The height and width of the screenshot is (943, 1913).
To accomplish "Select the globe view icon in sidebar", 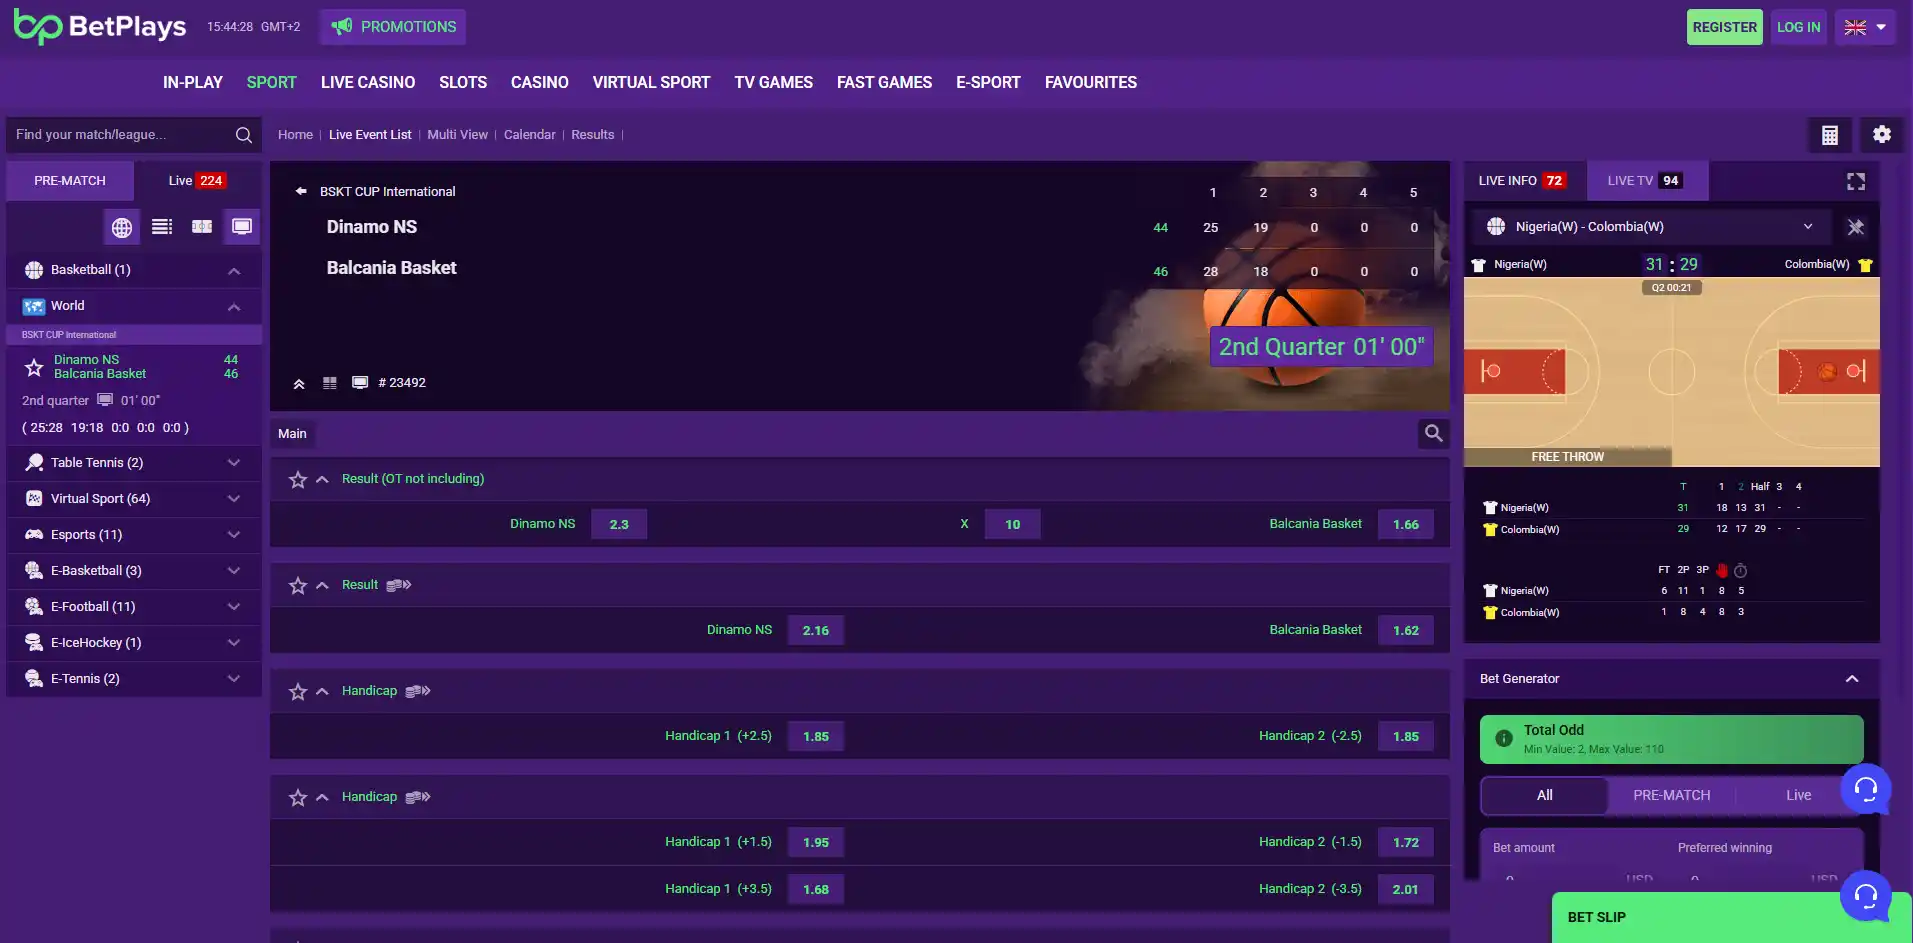I will (x=122, y=227).
